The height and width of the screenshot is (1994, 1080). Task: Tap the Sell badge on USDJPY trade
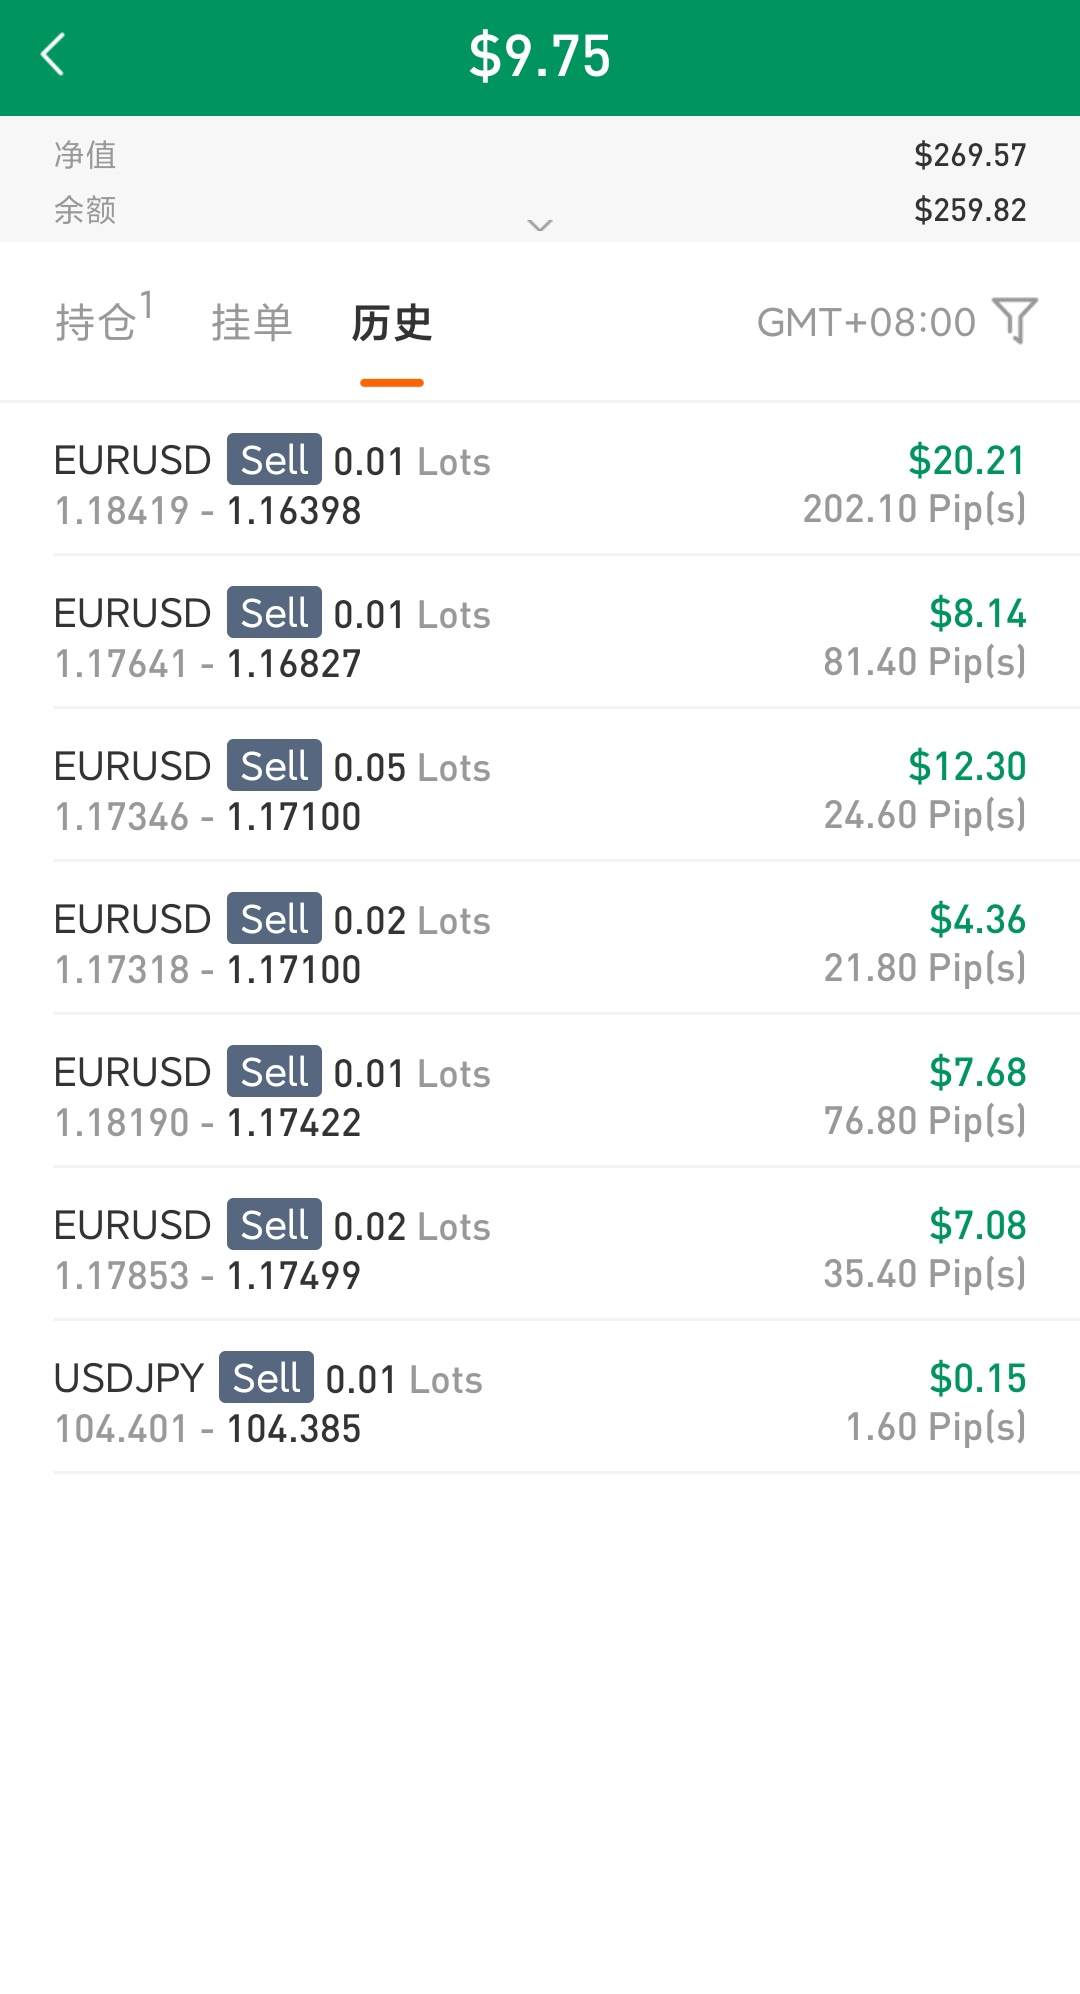266,1378
